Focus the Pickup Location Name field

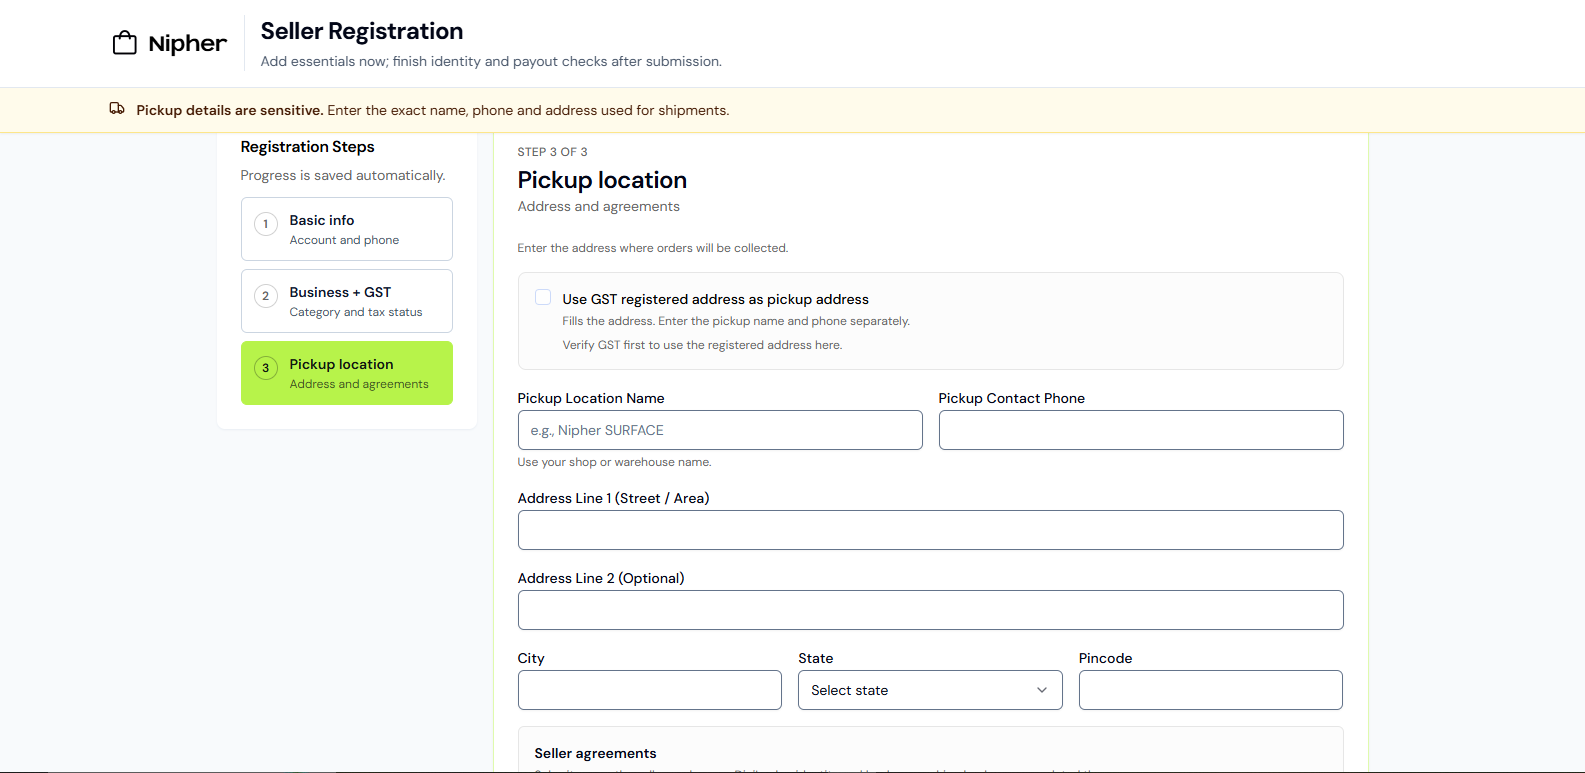720,430
